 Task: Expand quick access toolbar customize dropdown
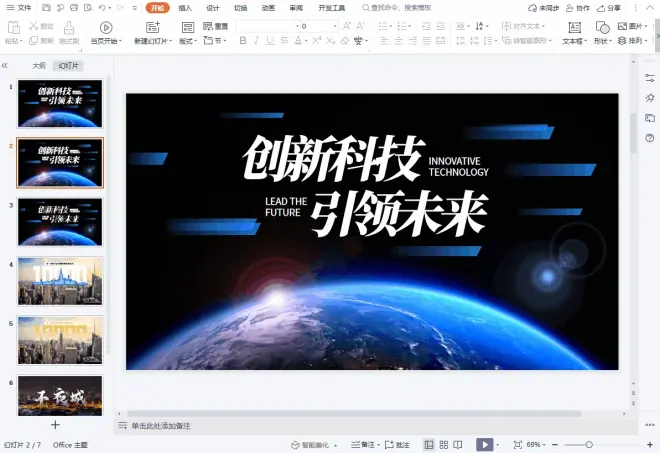click(x=135, y=8)
